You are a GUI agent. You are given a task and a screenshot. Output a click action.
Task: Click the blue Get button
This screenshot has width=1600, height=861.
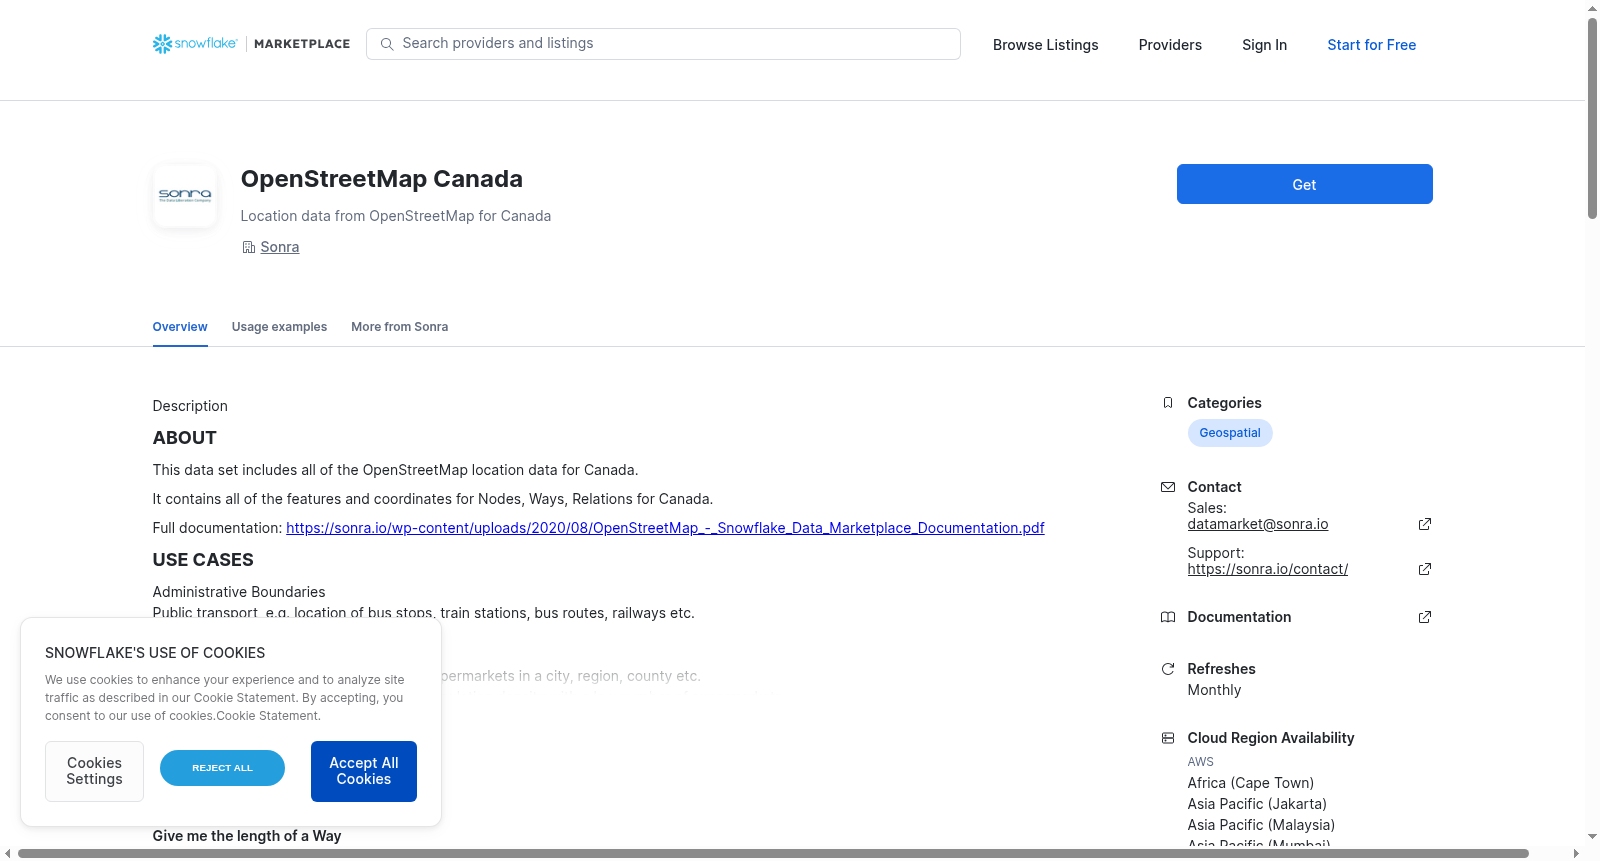(x=1304, y=184)
